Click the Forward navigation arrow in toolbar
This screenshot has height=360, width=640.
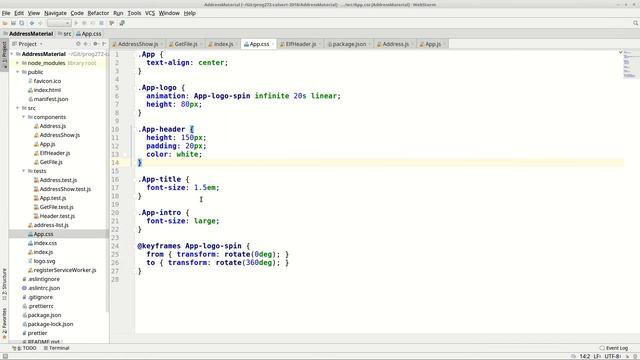click(x=40, y=23)
